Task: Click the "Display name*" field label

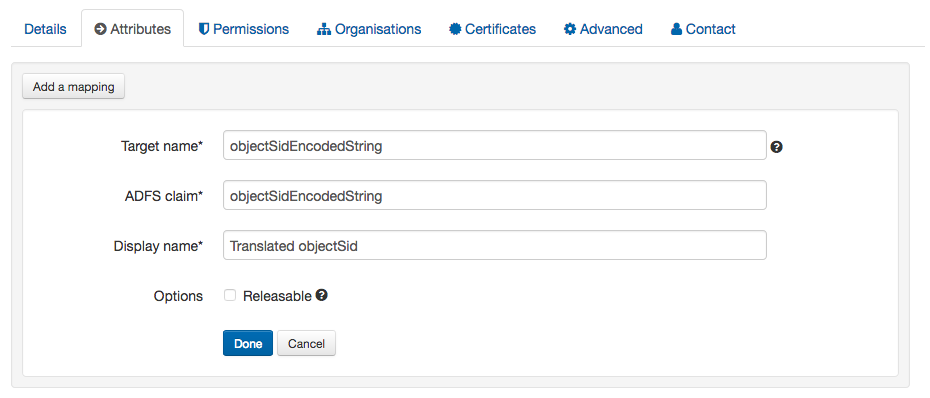Action: pos(158,246)
